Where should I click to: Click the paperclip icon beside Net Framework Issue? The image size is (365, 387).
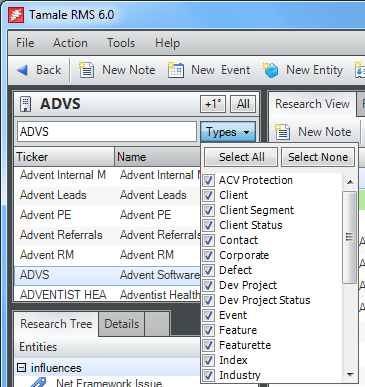coord(38,382)
